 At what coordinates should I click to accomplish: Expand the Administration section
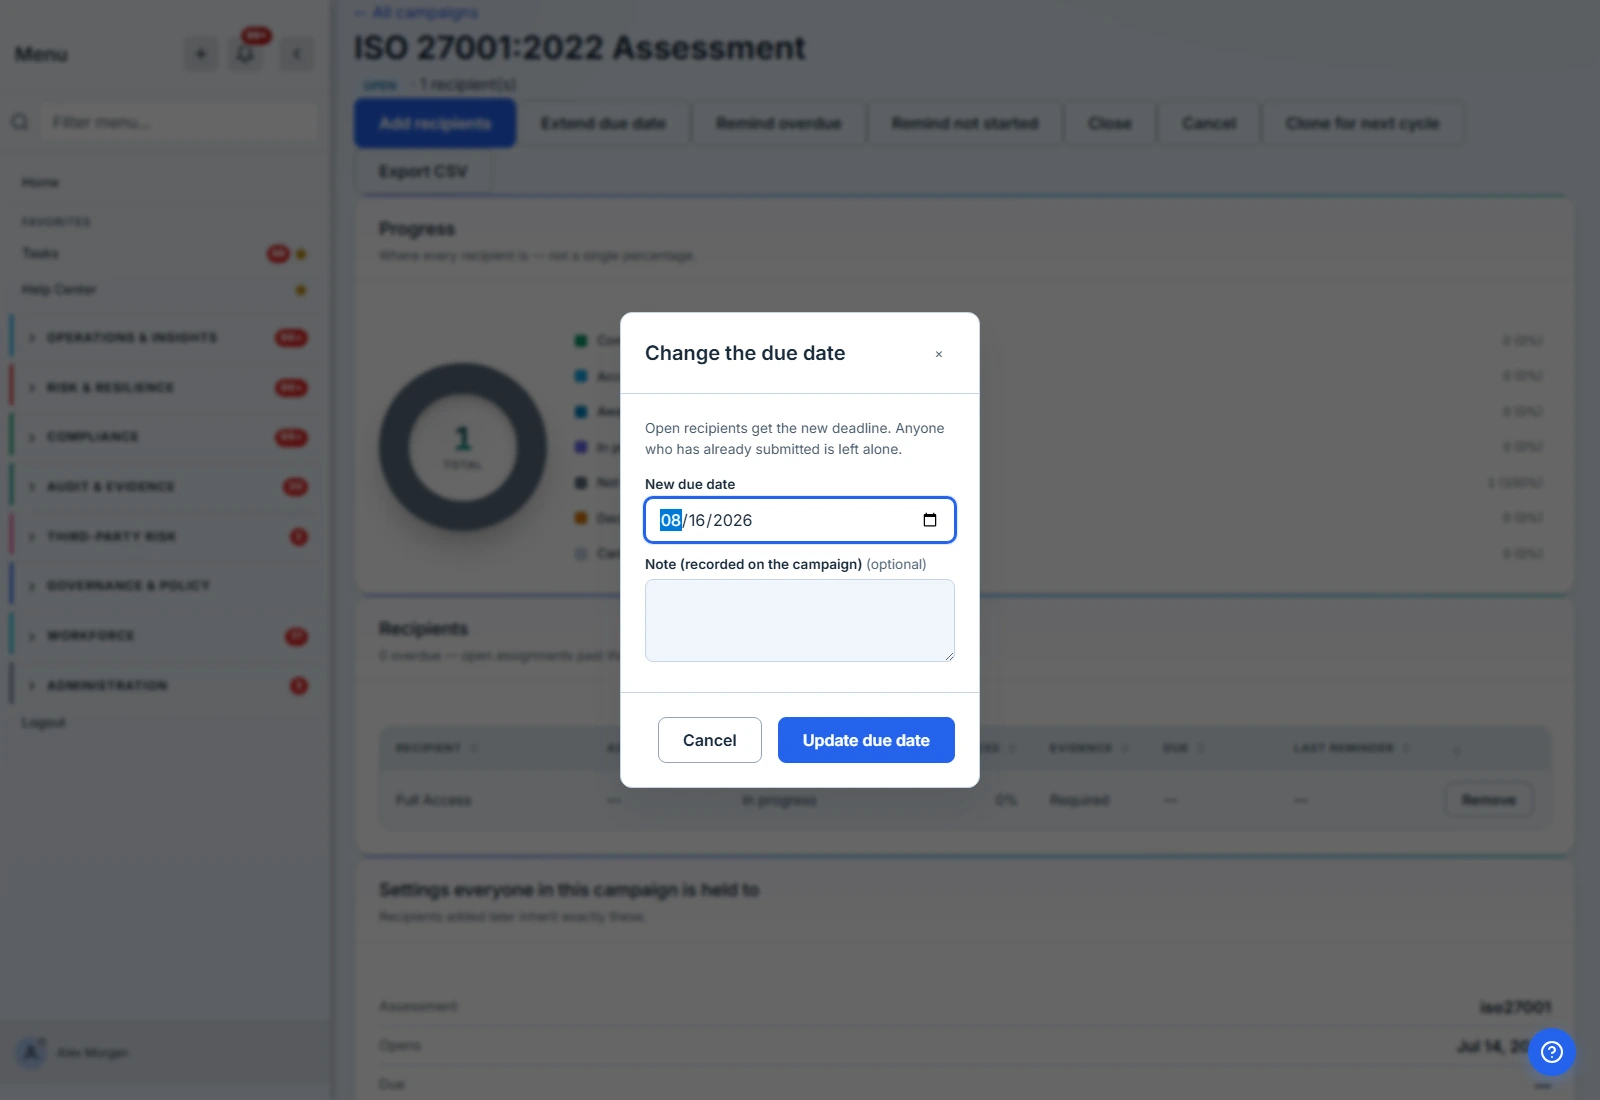click(x=165, y=685)
